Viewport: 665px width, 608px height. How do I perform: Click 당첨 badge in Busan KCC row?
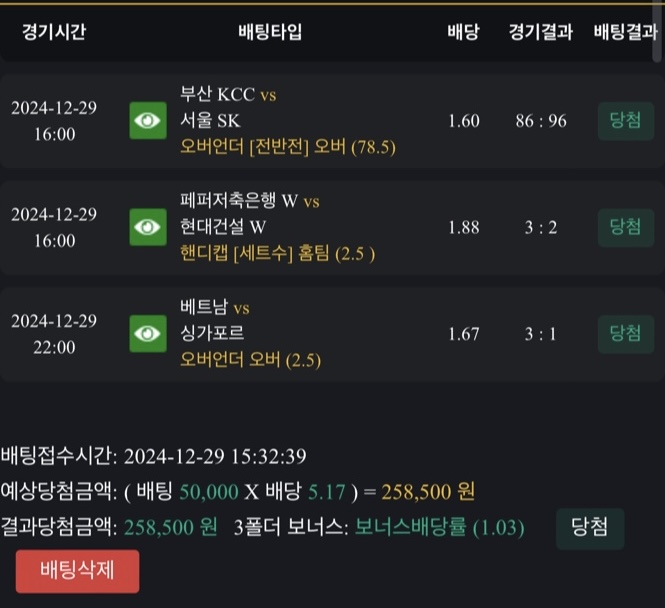tap(625, 120)
